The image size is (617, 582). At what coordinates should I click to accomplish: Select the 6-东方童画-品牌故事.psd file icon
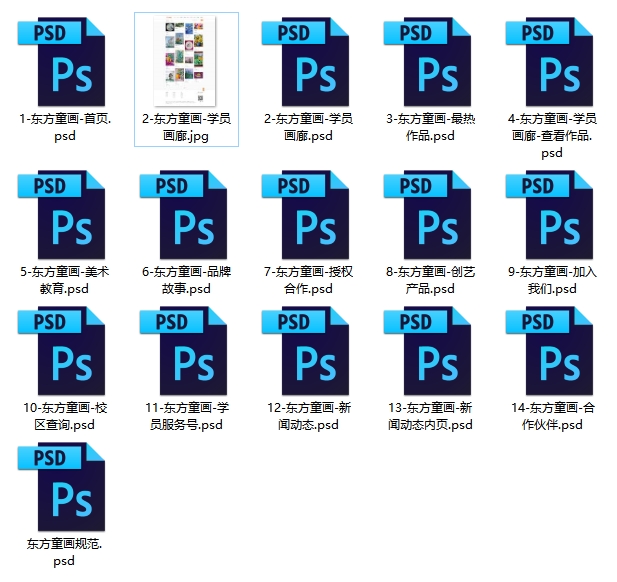[184, 215]
